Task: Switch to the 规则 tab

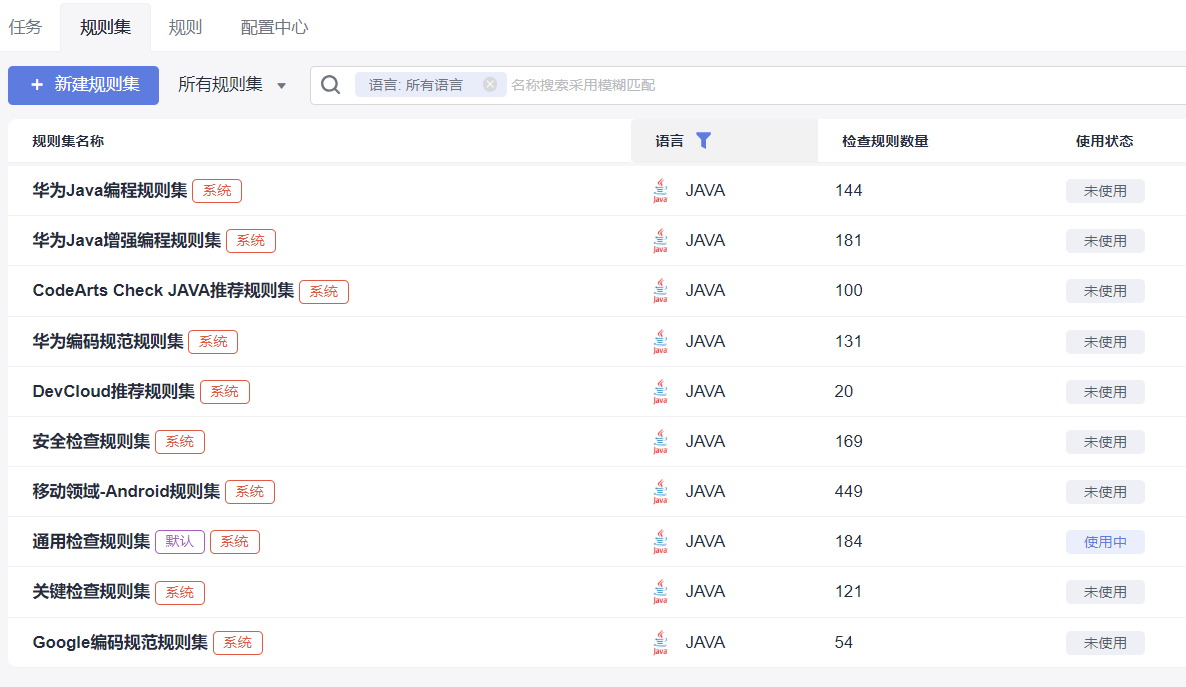Action: [185, 27]
